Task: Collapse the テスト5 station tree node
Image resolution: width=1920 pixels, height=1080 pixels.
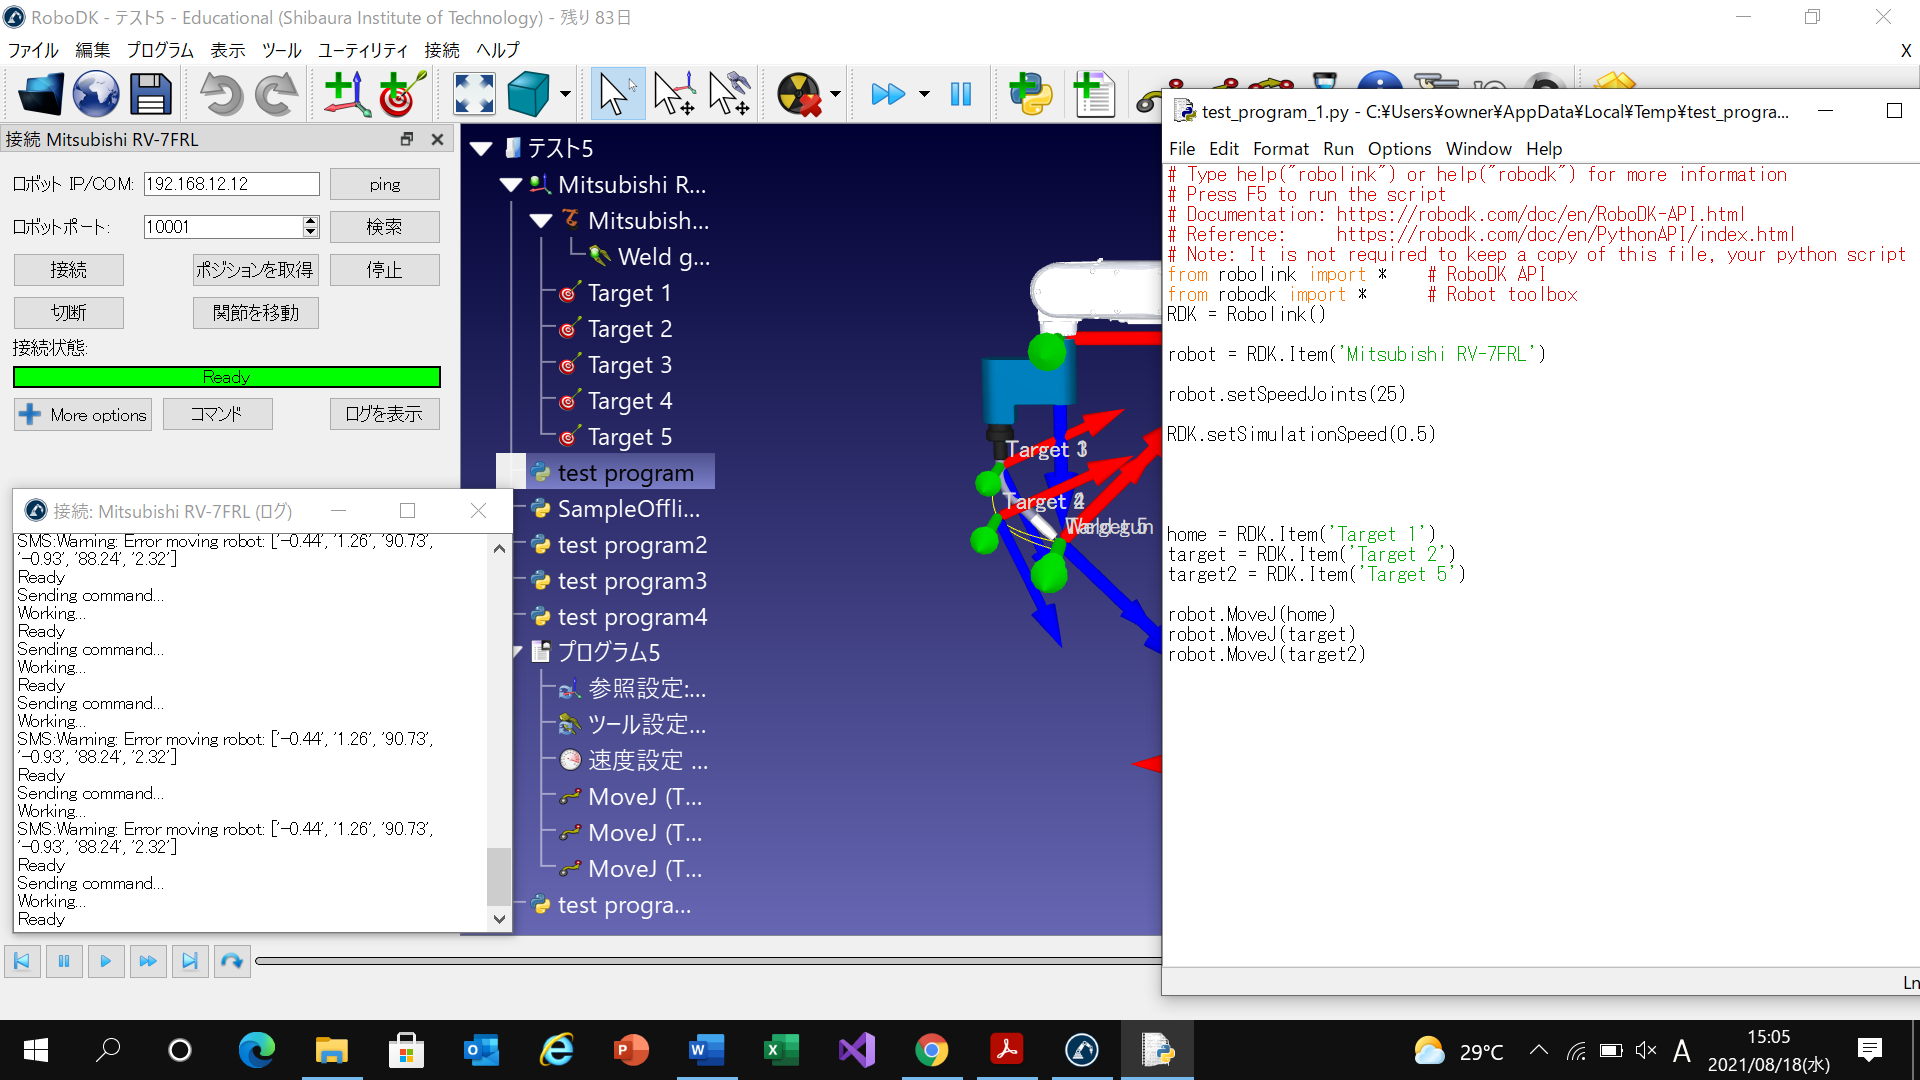Action: tap(482, 149)
